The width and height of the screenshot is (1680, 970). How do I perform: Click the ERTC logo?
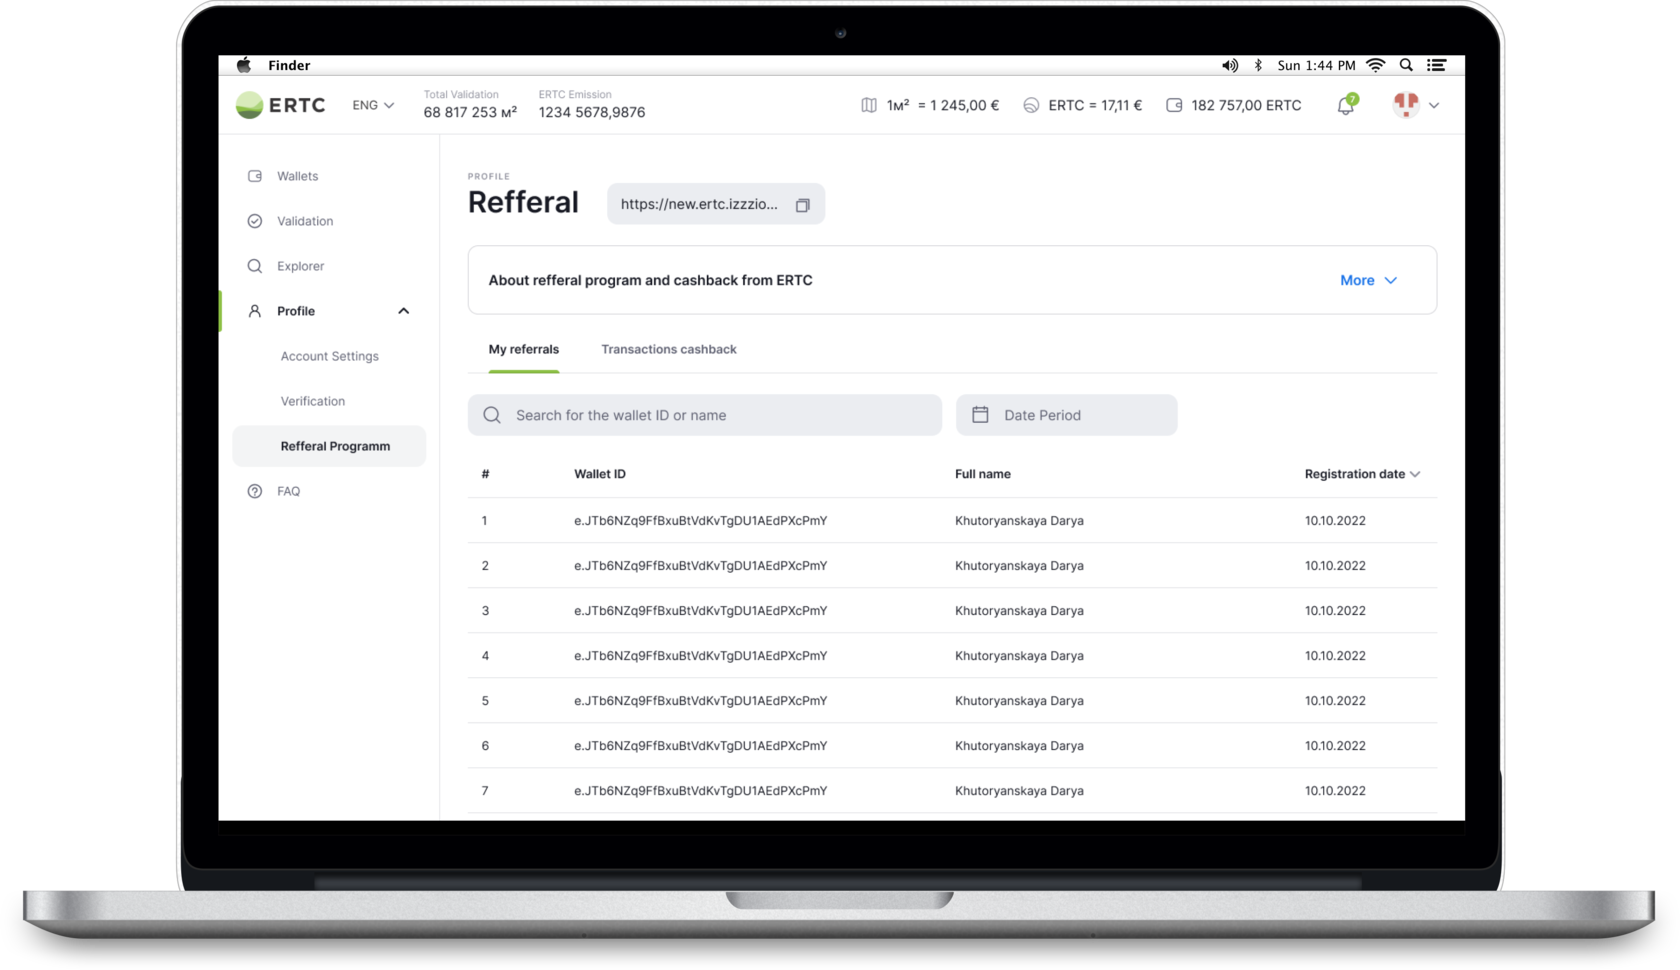click(x=281, y=105)
